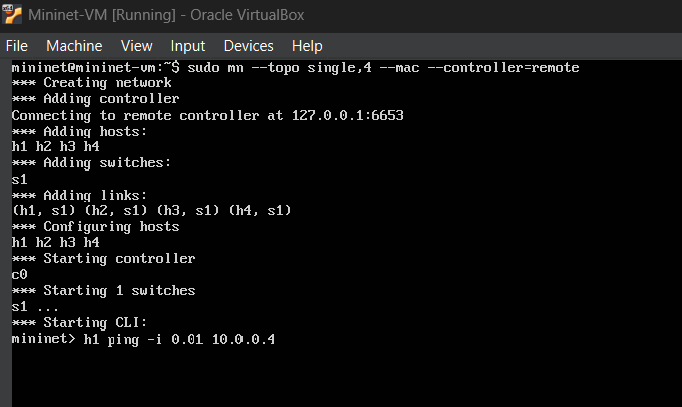
Task: Click the 'c0' controller line
Action: [x=19, y=274]
